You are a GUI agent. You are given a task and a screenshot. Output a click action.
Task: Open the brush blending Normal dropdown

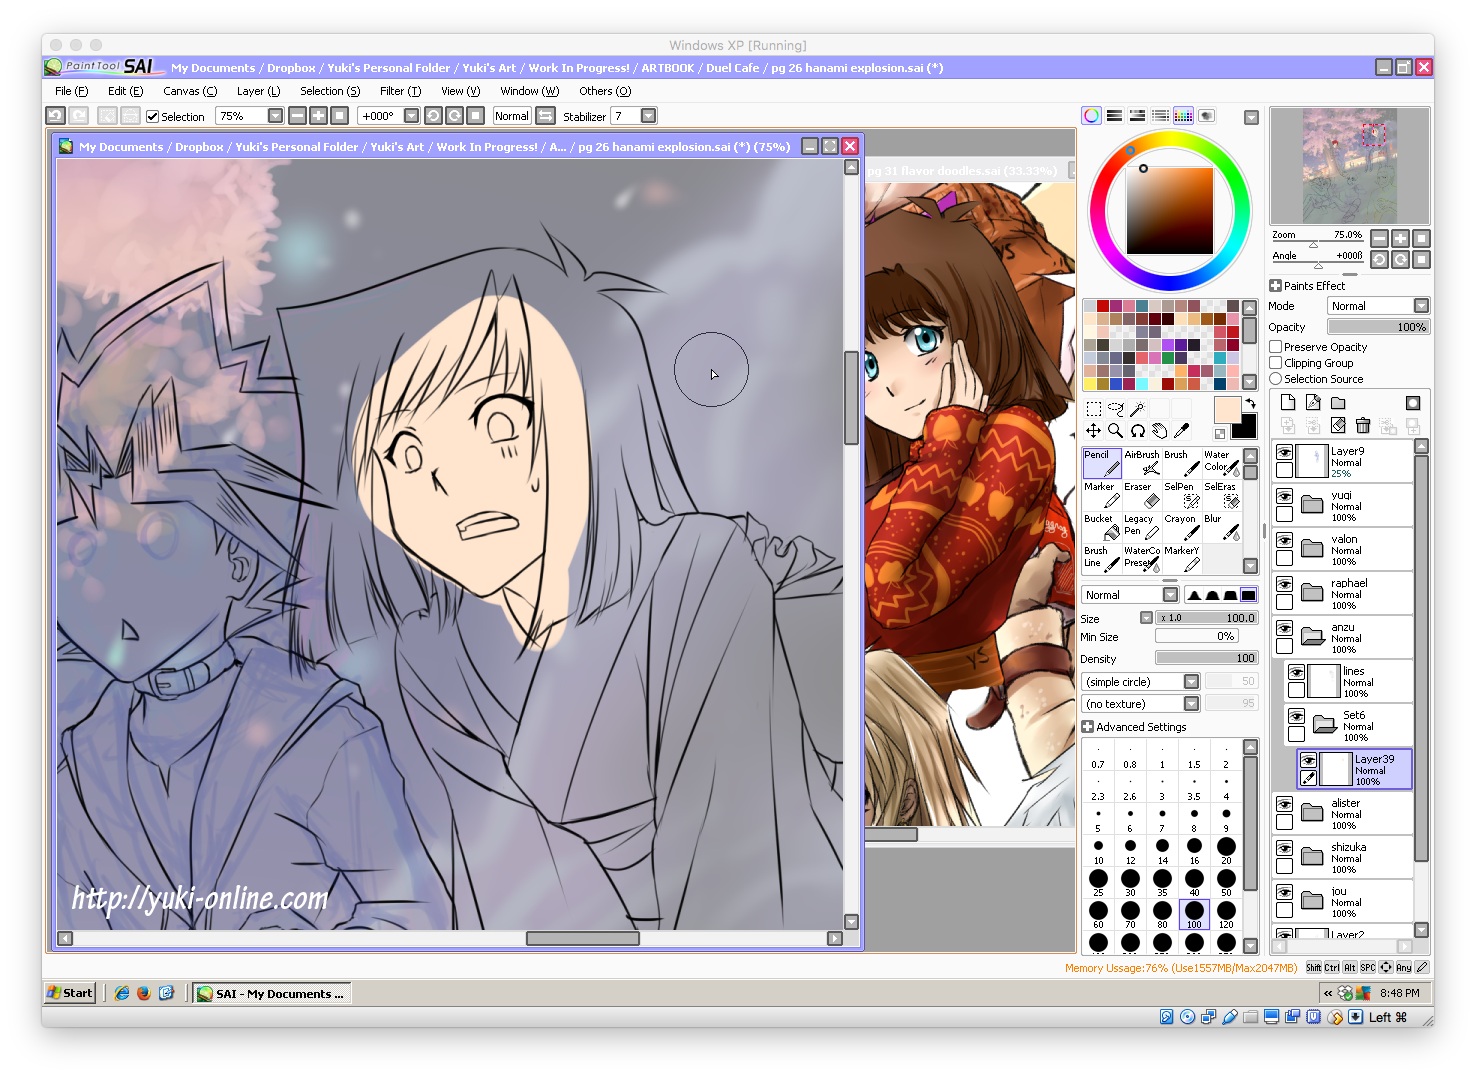tap(1130, 595)
